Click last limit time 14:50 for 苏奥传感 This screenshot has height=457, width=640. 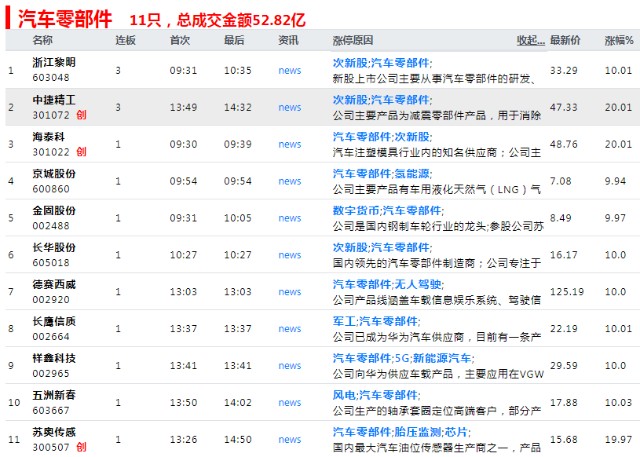click(238, 440)
